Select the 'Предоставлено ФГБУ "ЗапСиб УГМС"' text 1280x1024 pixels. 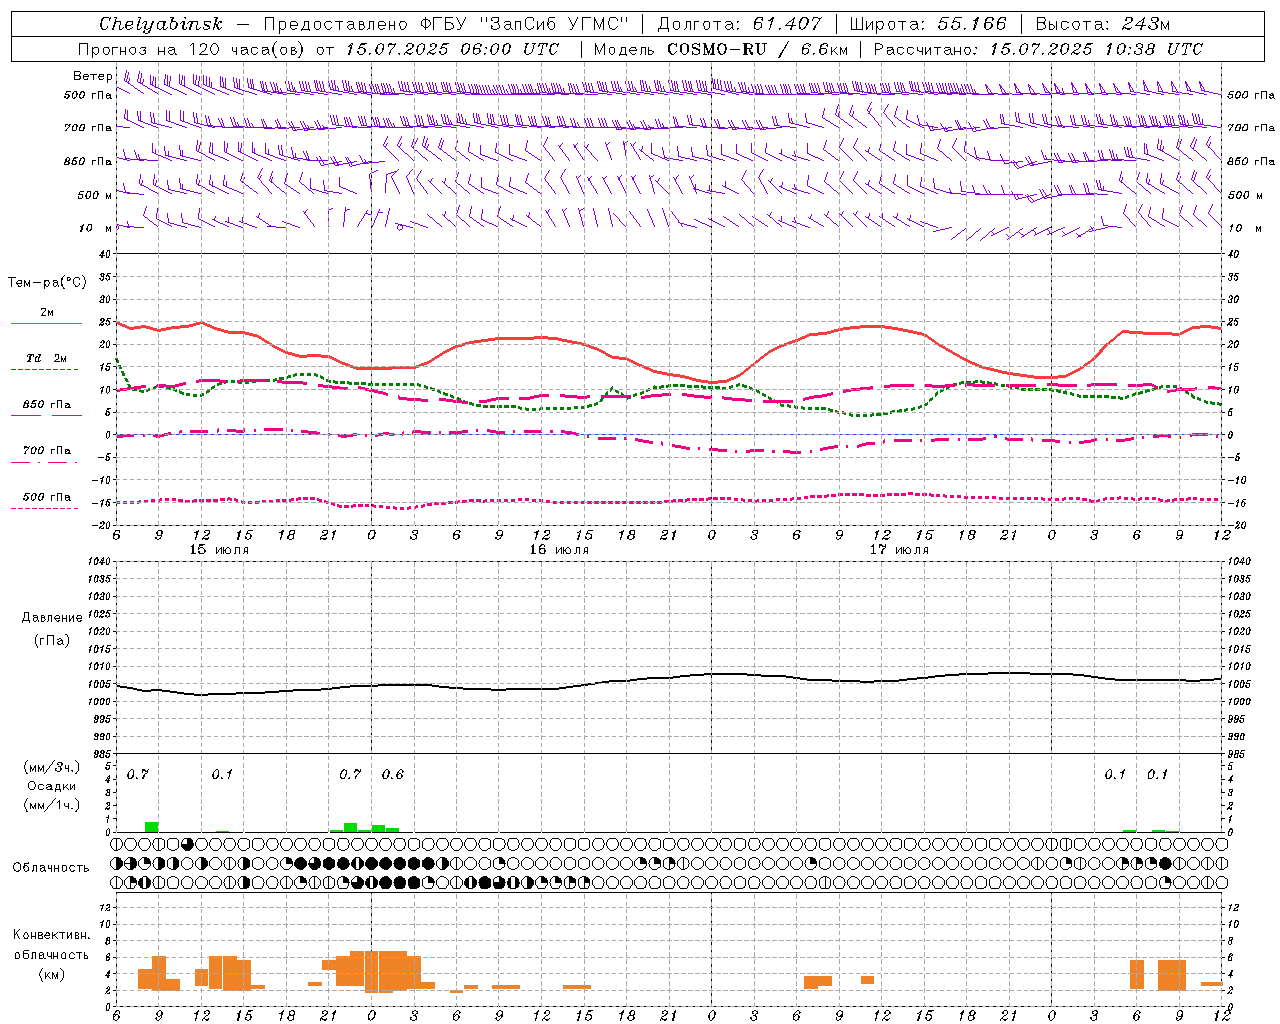(446, 24)
